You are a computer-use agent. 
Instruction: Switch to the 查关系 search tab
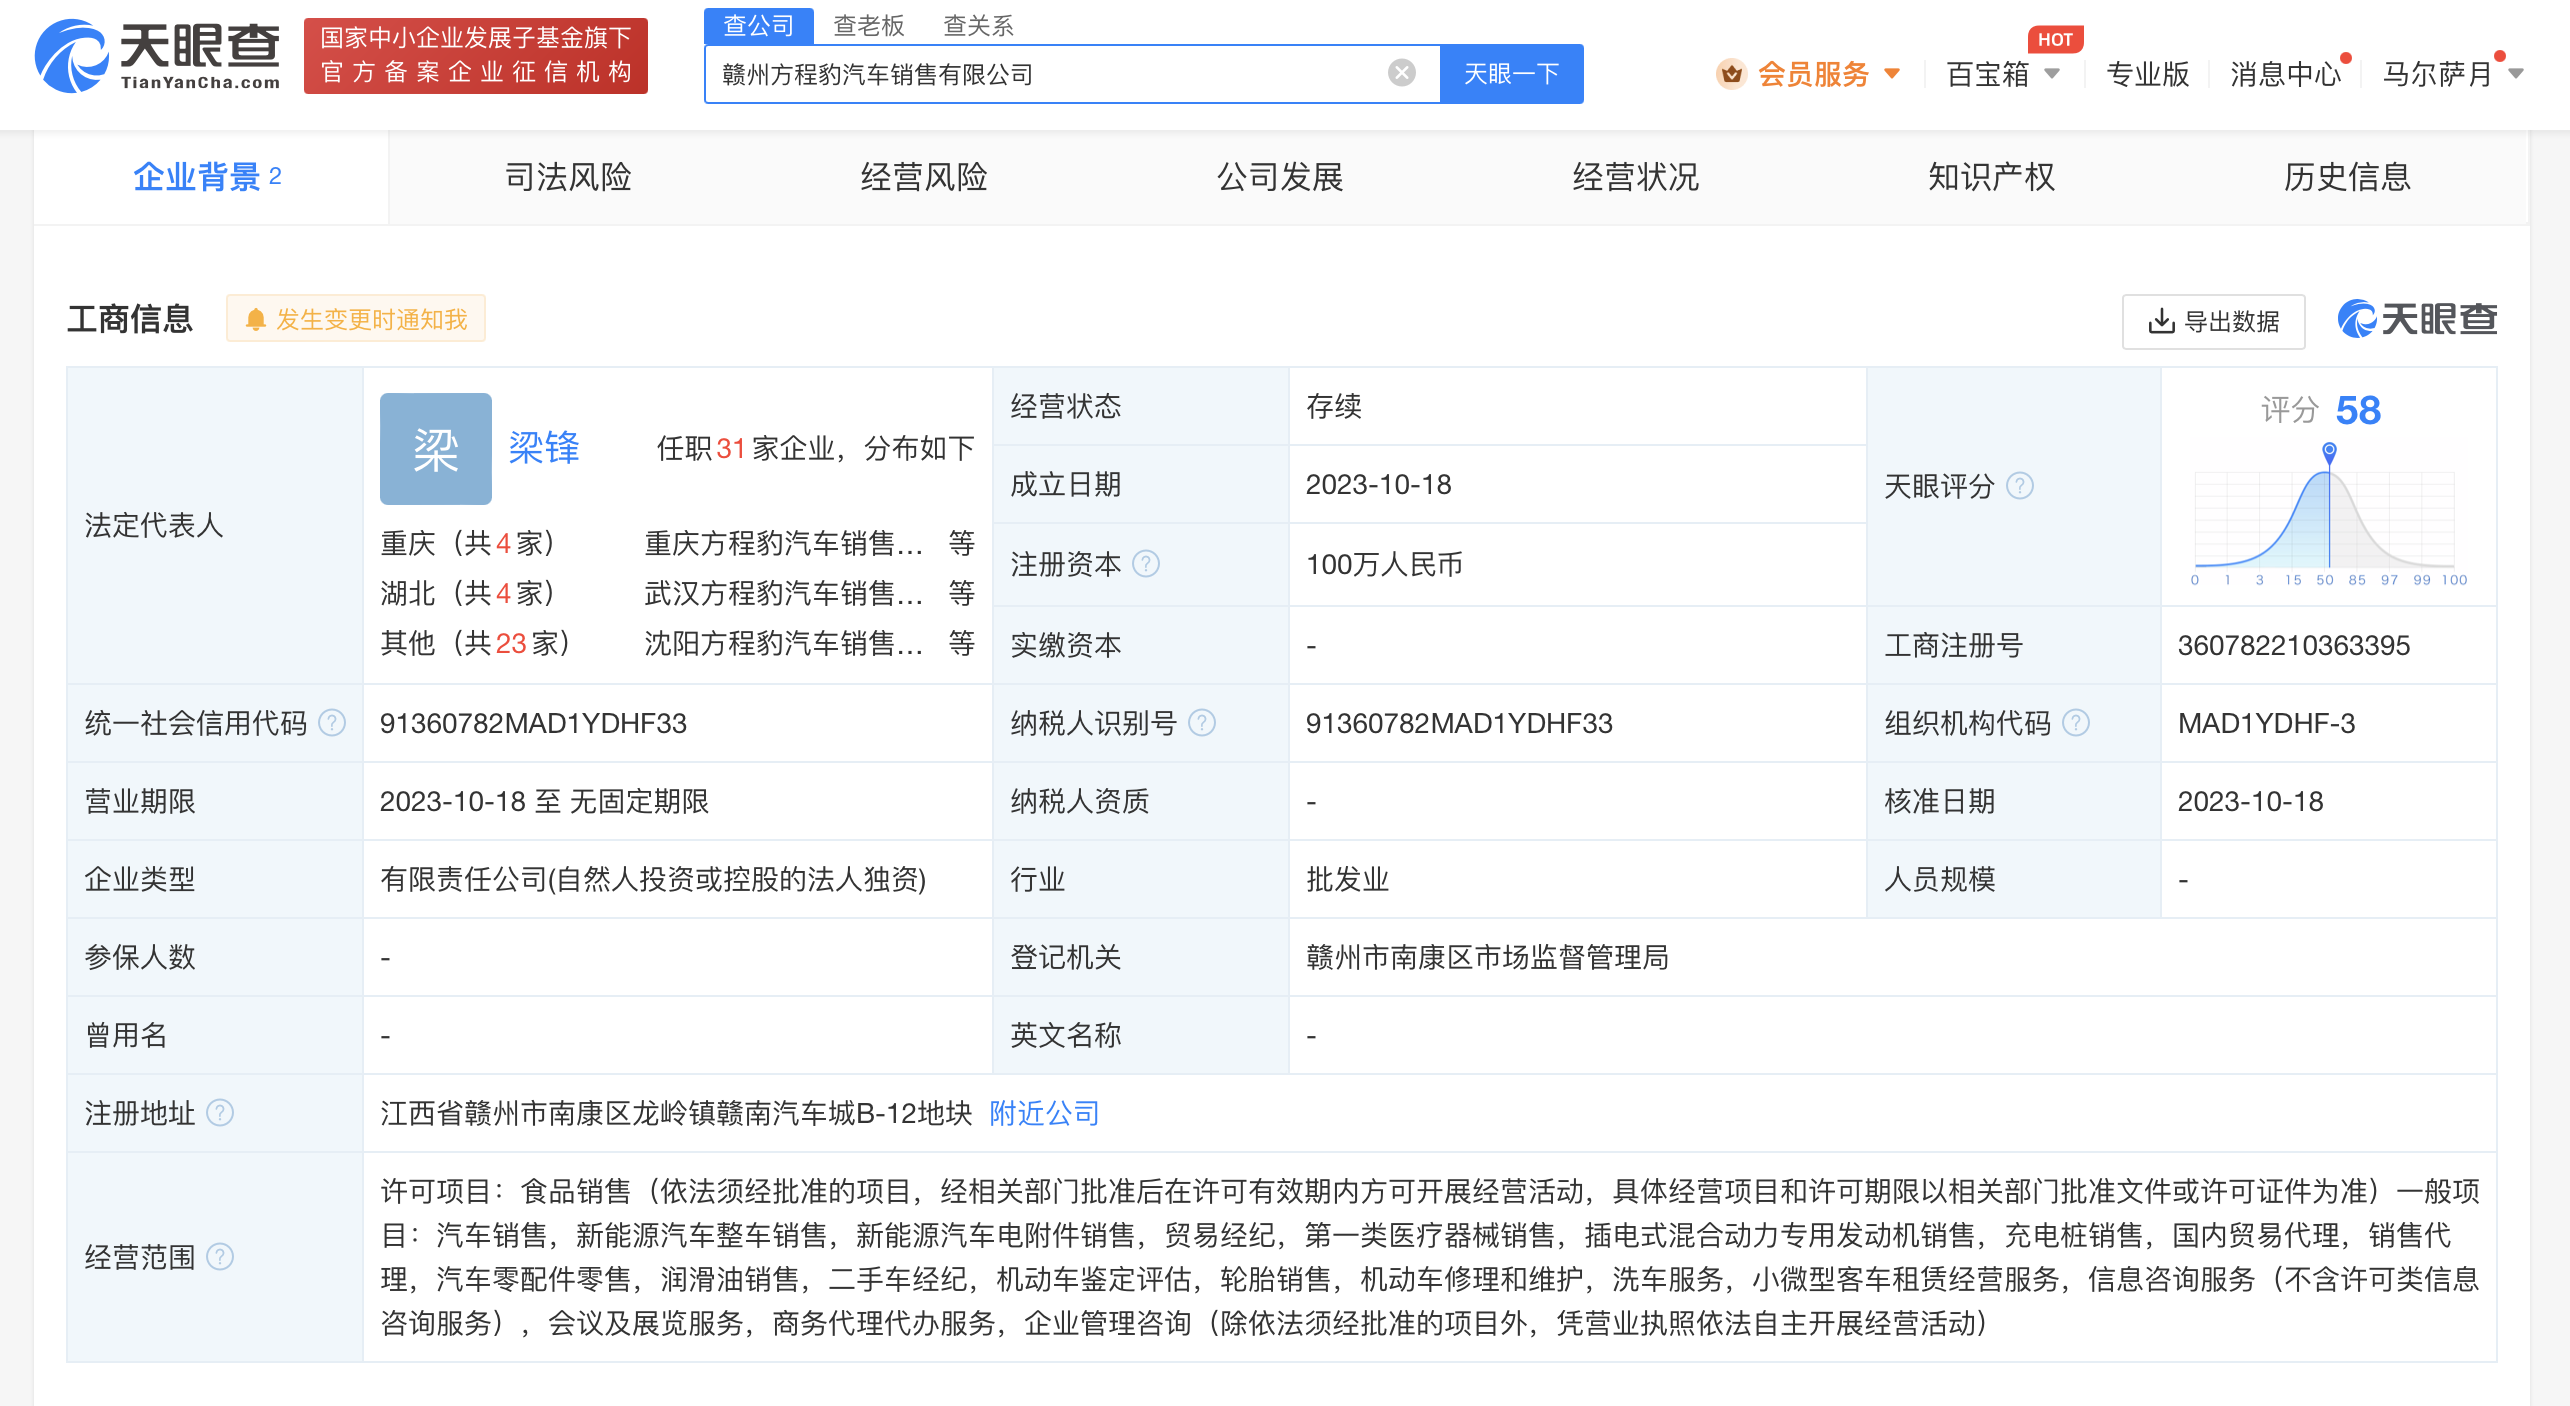978,25
